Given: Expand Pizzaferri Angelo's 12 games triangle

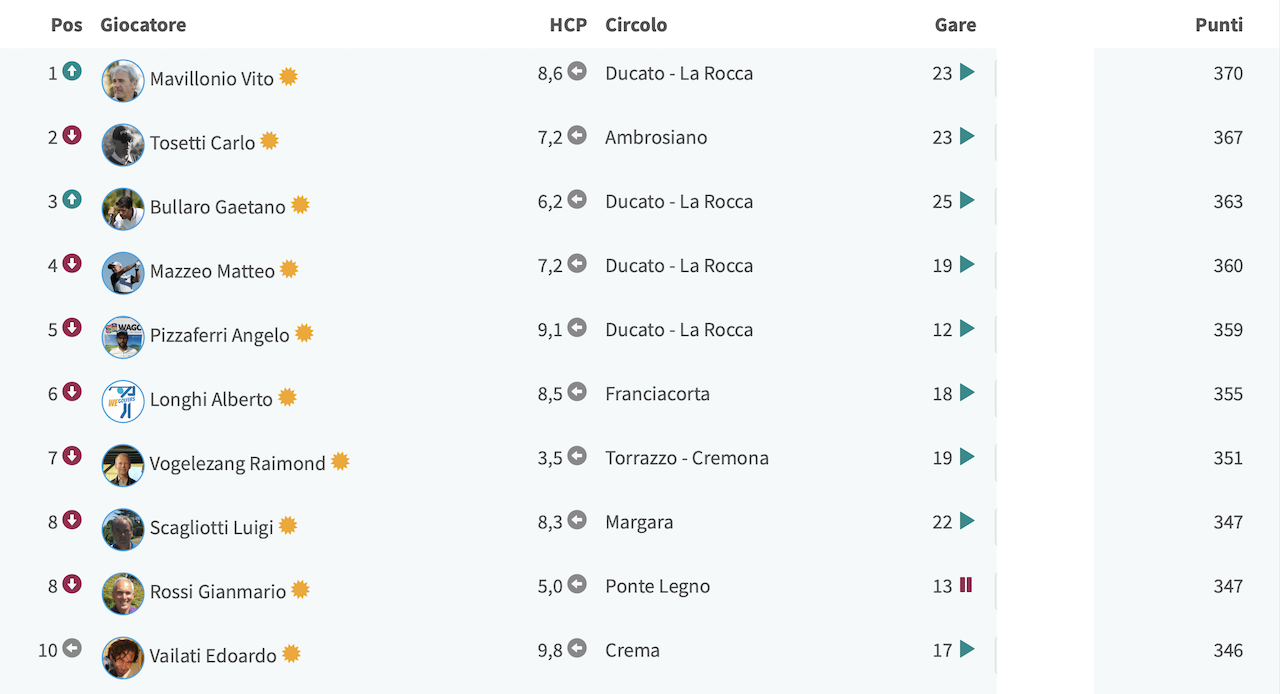Looking at the screenshot, I should point(967,328).
